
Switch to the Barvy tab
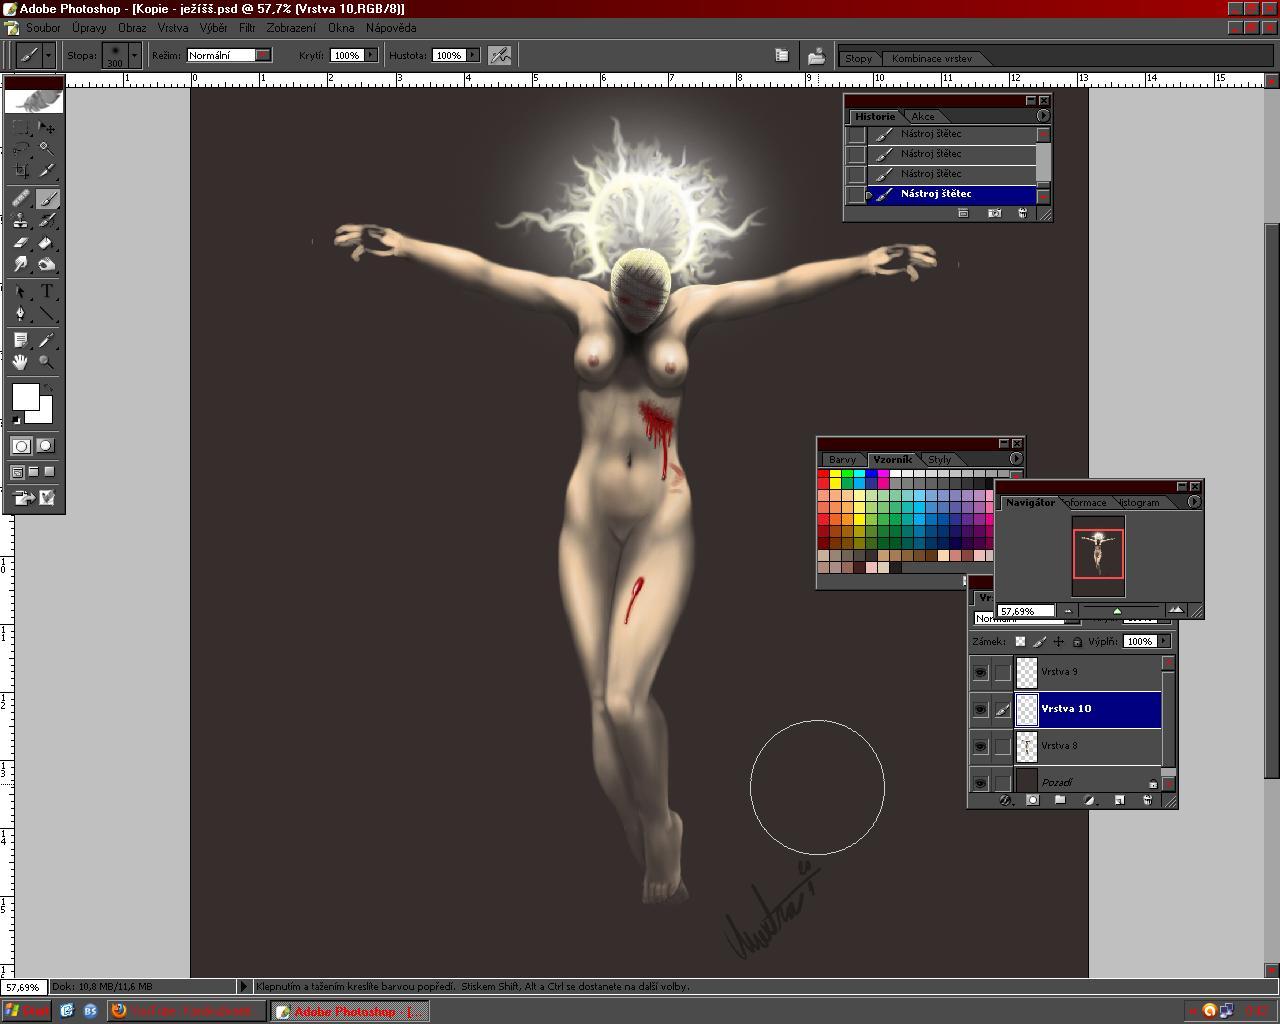pyautogui.click(x=842, y=460)
